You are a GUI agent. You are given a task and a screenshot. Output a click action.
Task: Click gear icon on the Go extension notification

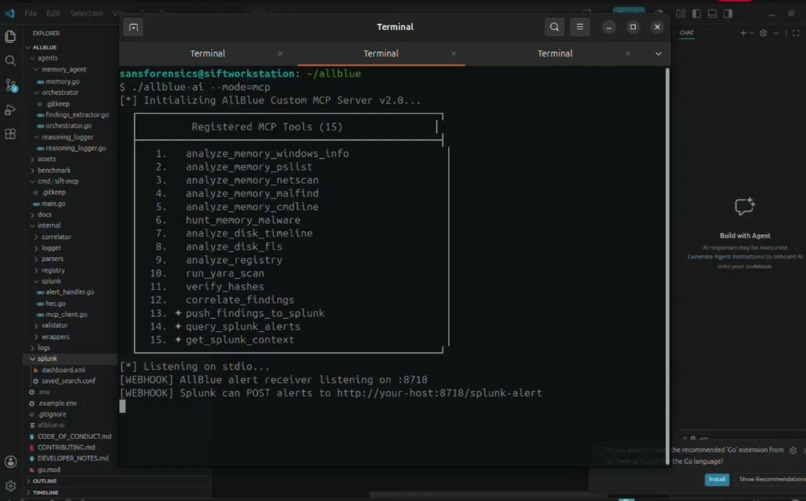tap(793, 450)
